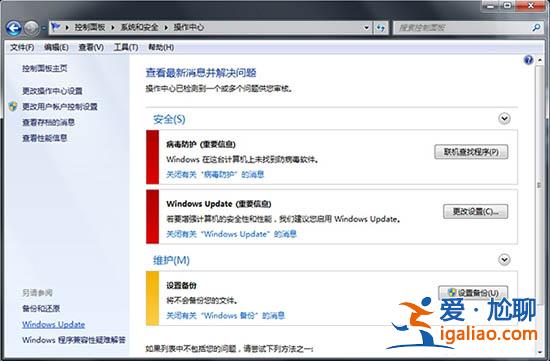Viewport: 550px width, 361px height.
Task: Click the search magnifier icon
Action: pyautogui.click(x=536, y=28)
